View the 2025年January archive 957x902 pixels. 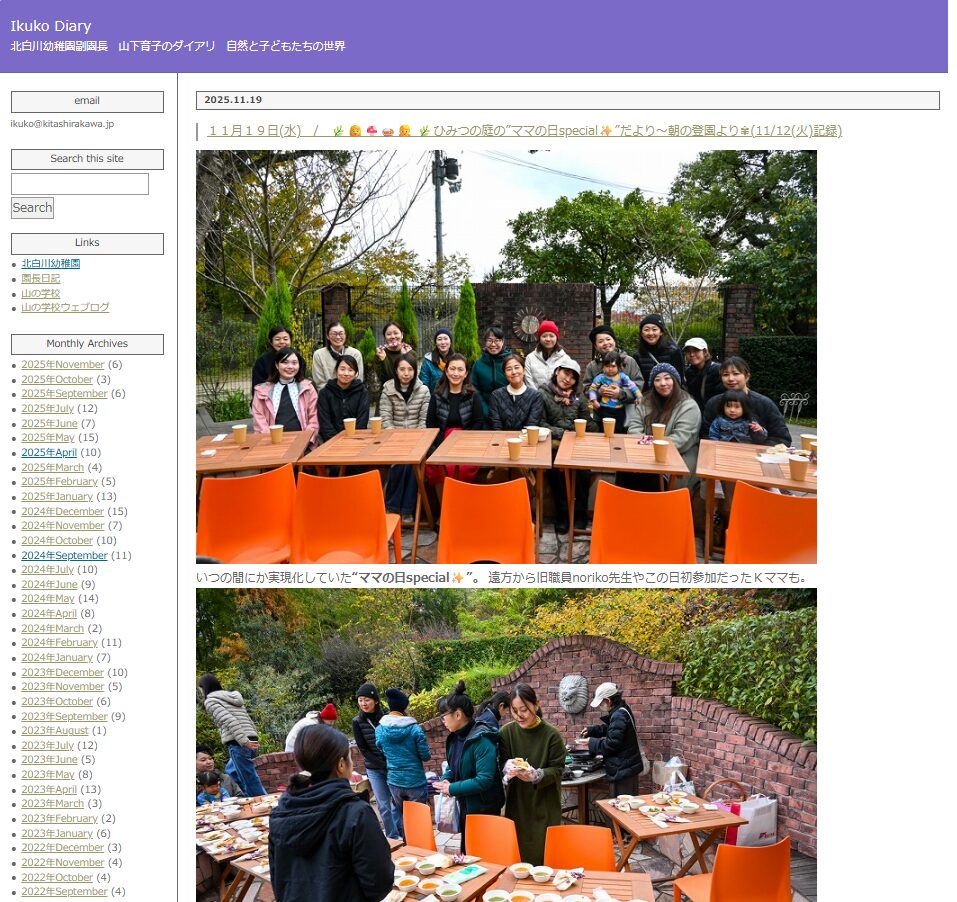pyautogui.click(x=56, y=497)
